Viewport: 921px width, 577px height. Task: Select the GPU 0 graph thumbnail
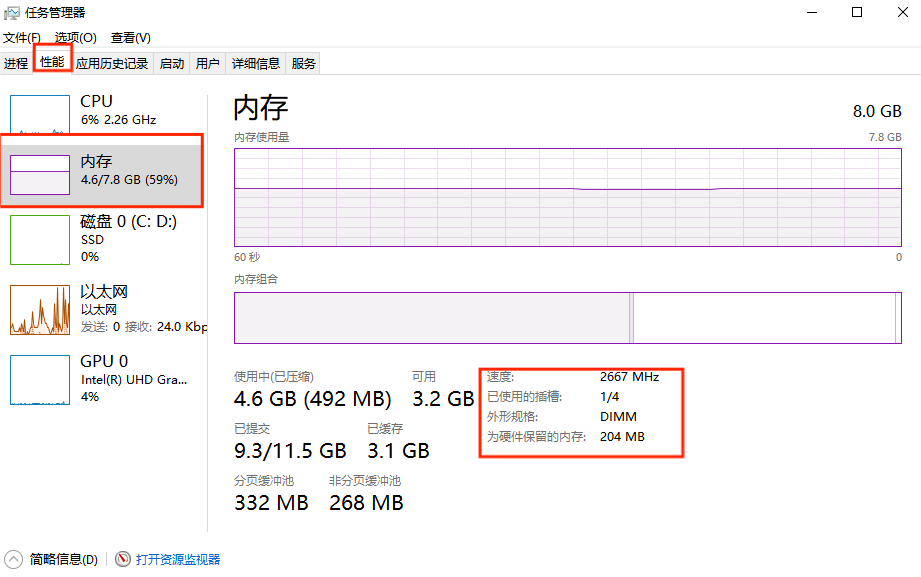40,380
